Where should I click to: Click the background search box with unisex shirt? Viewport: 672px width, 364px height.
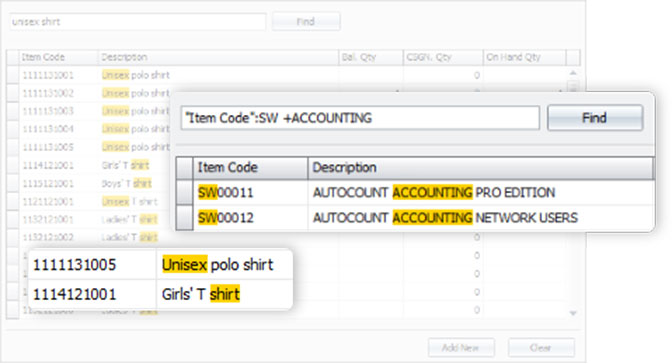[138, 22]
